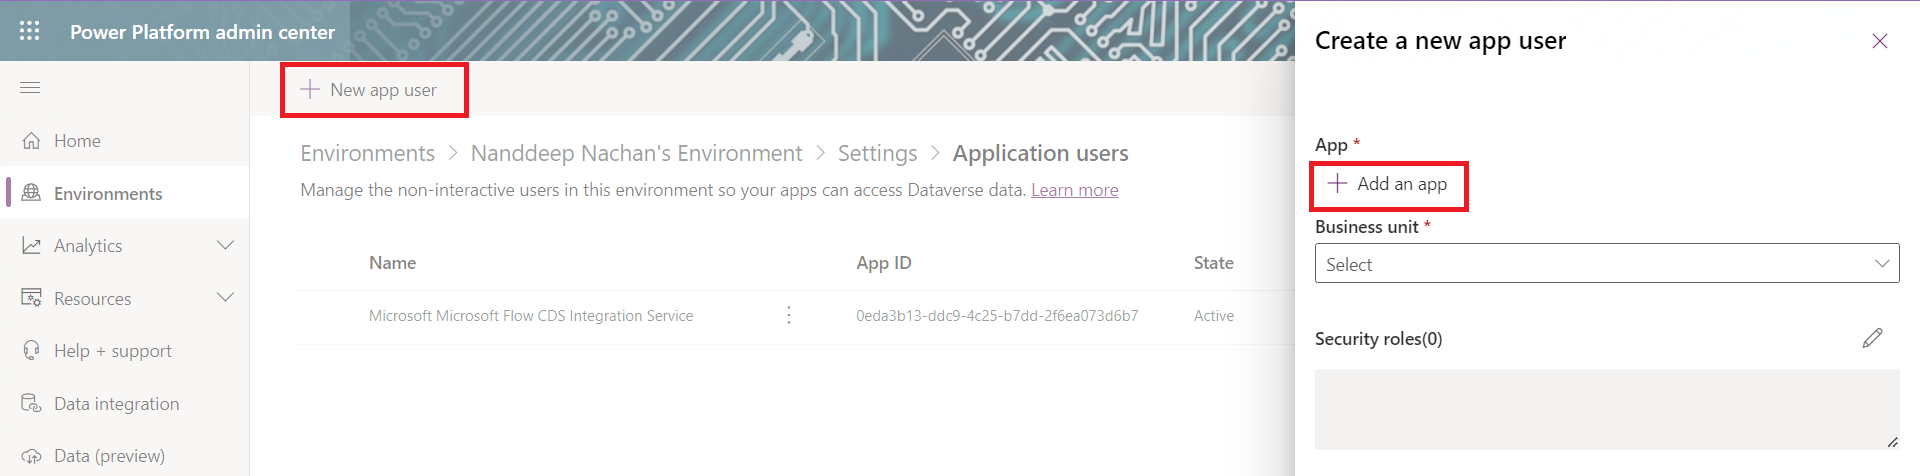Open the Learn more link

(x=1074, y=190)
